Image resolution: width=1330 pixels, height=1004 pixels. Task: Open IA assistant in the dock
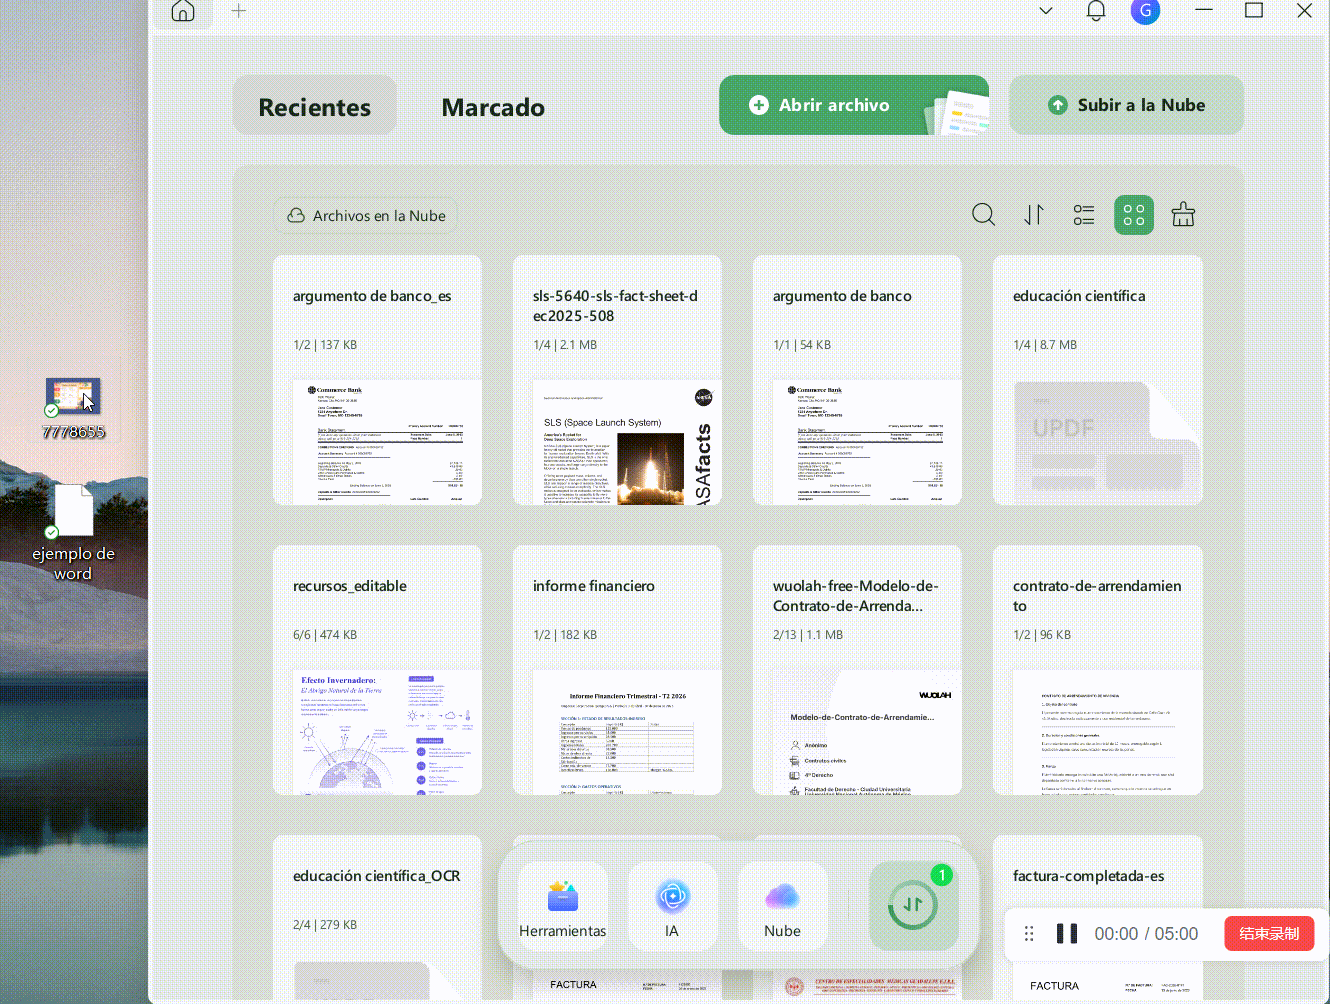pos(673,906)
